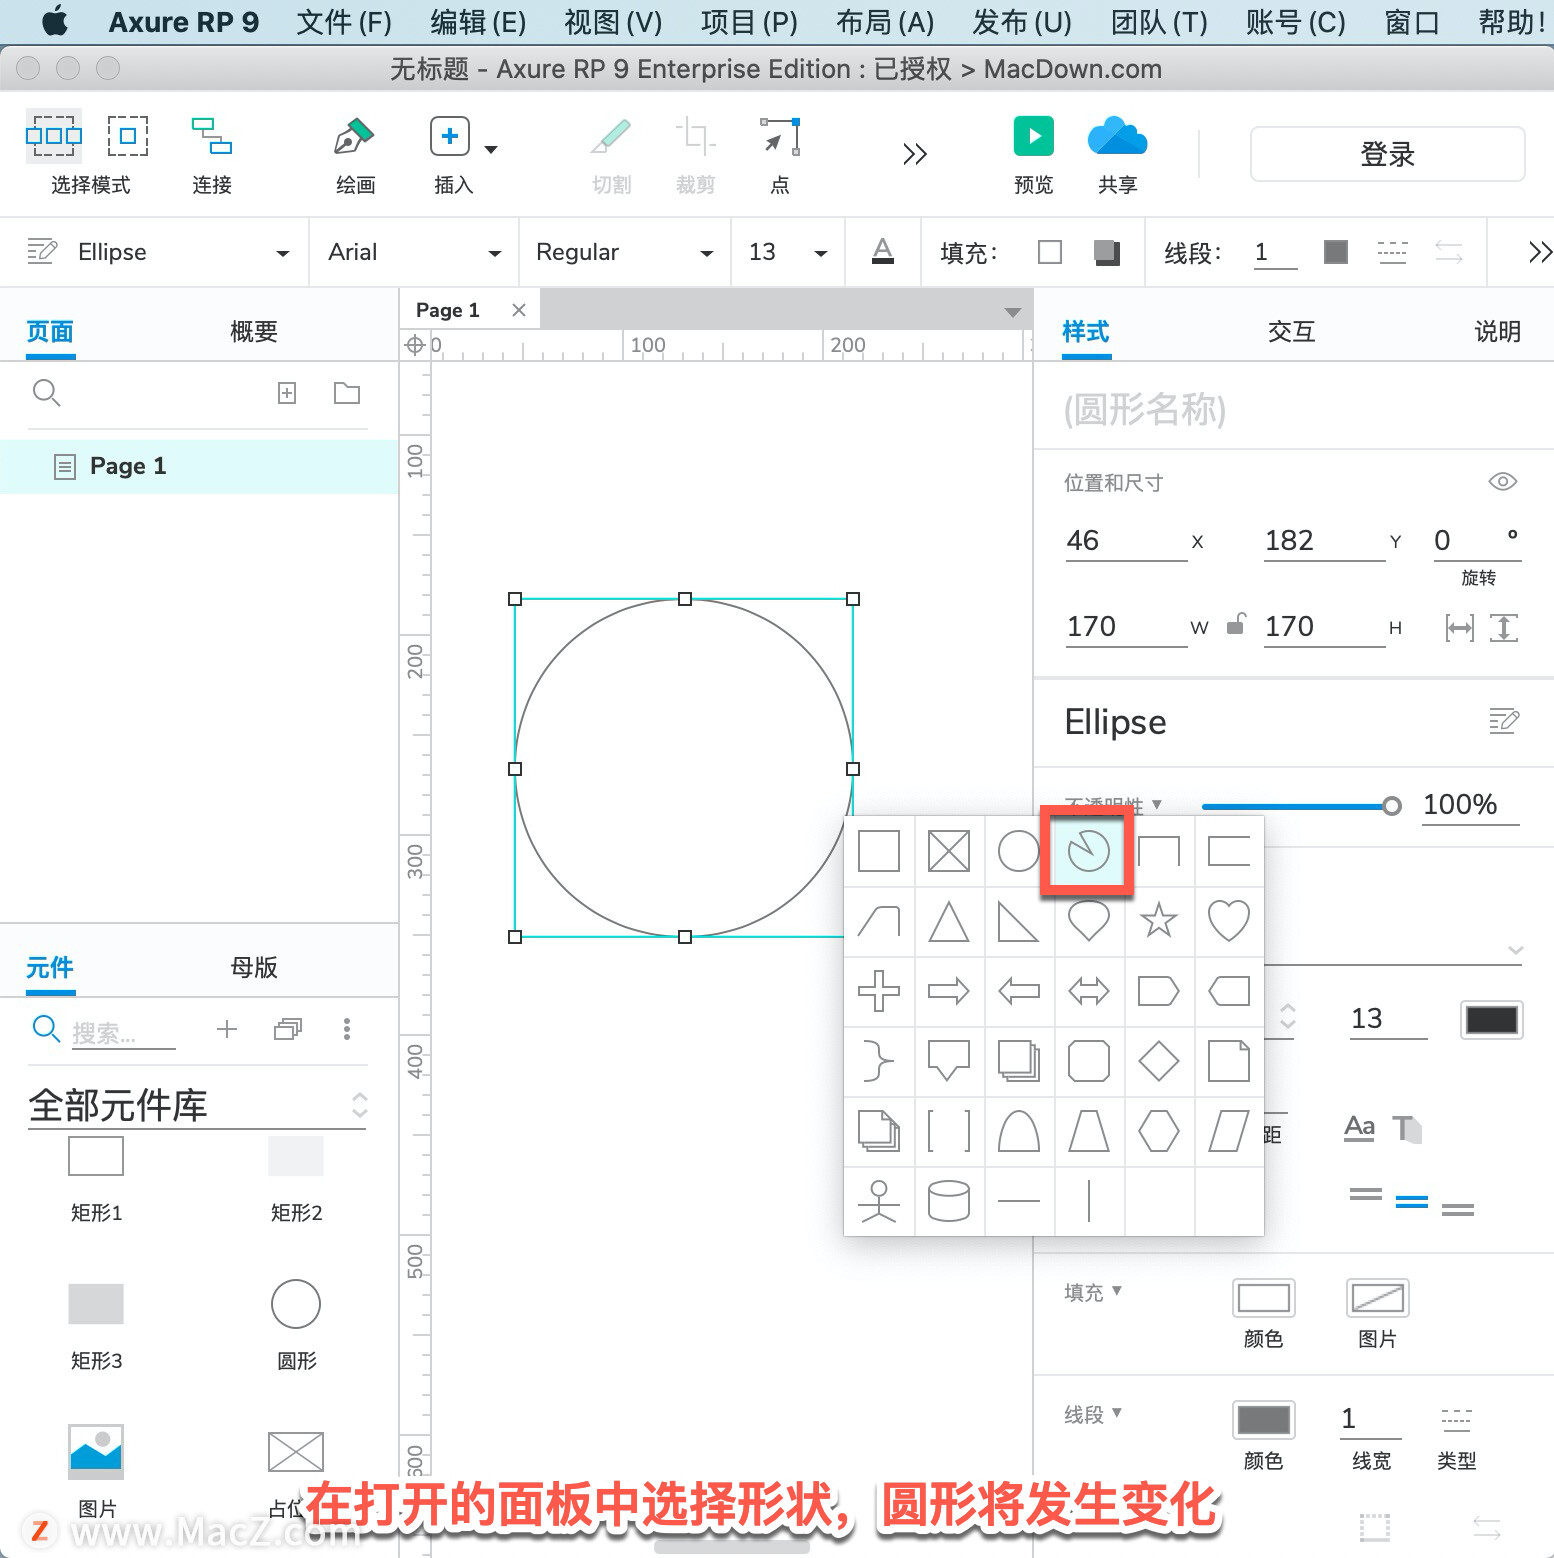Enable intersected selection mode
This screenshot has height=1558, width=1554.
[x=54, y=136]
